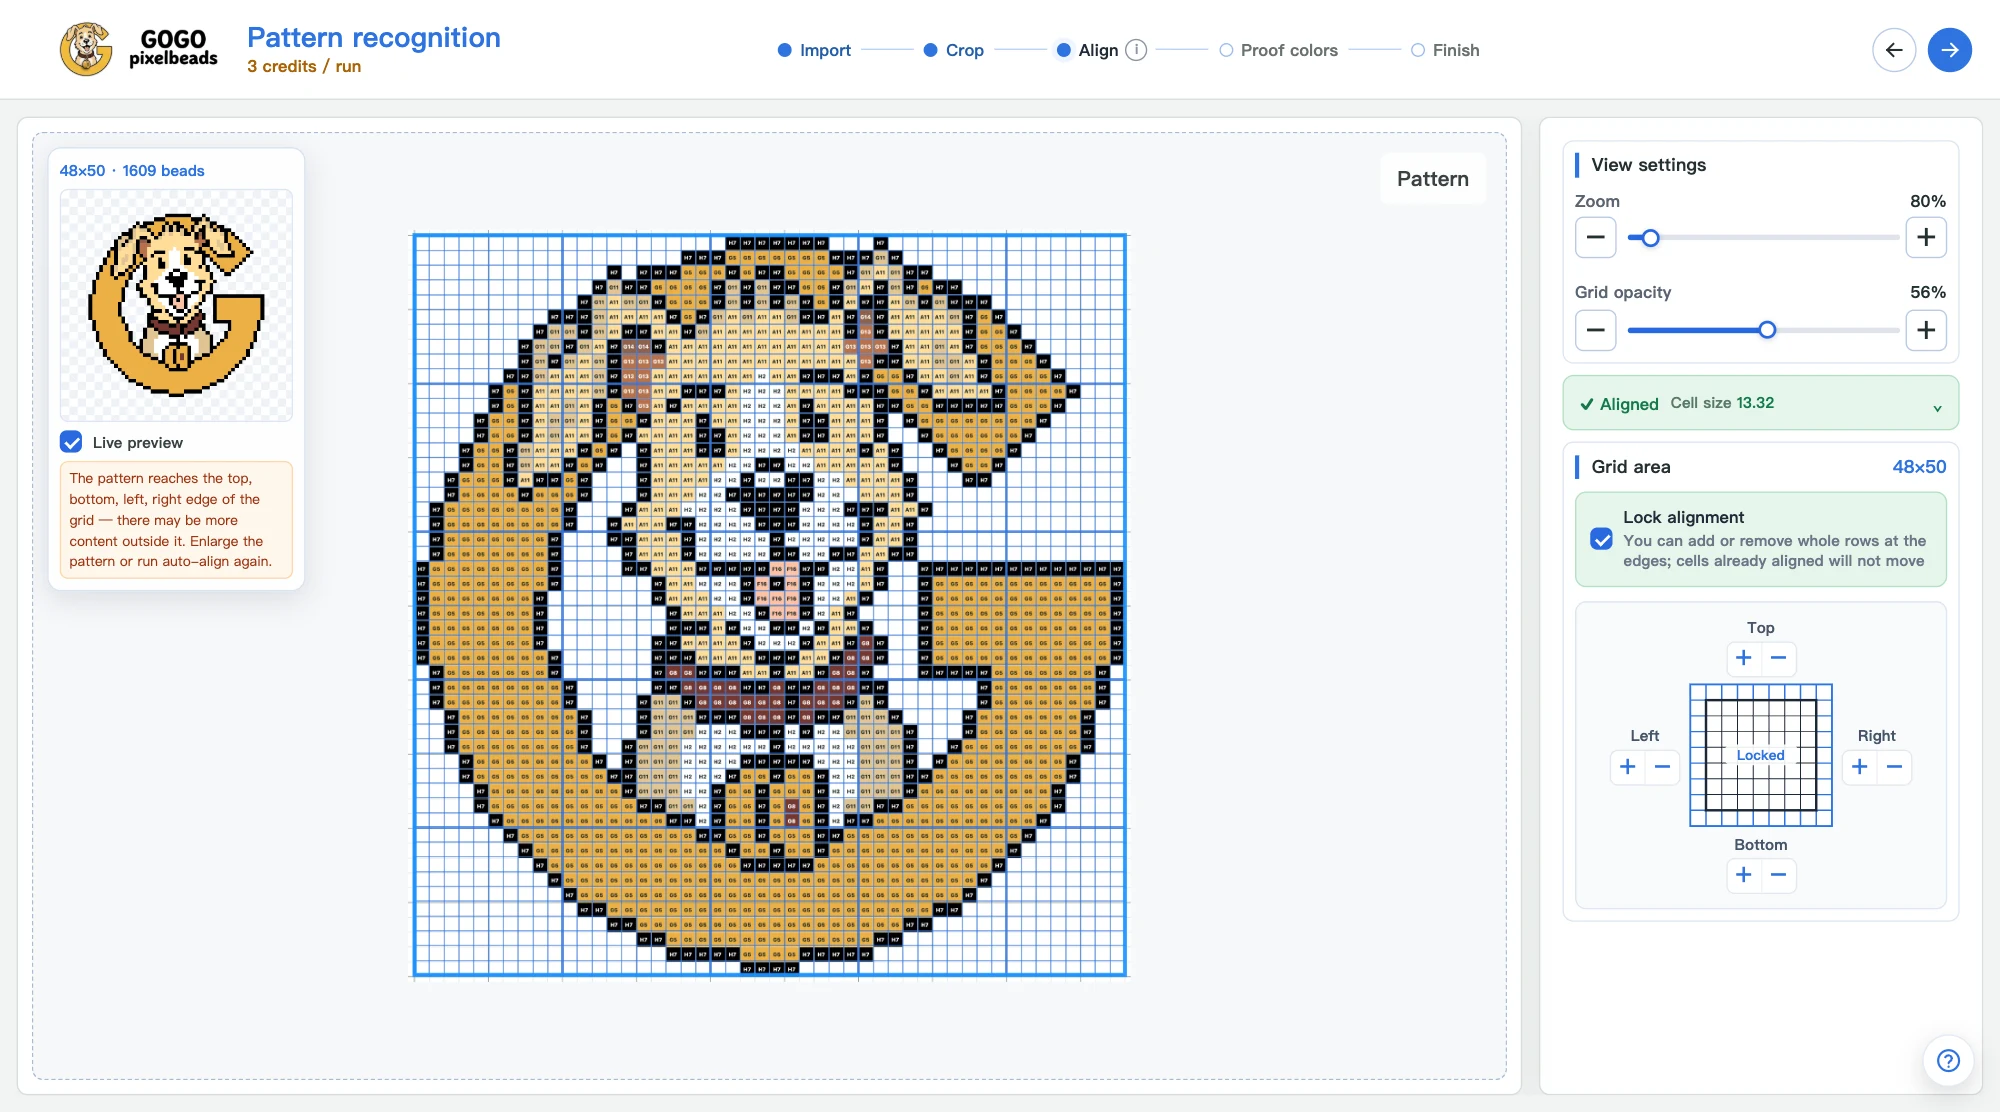
Task: Click the dog logo preview thumbnail
Action: pyautogui.click(x=176, y=305)
